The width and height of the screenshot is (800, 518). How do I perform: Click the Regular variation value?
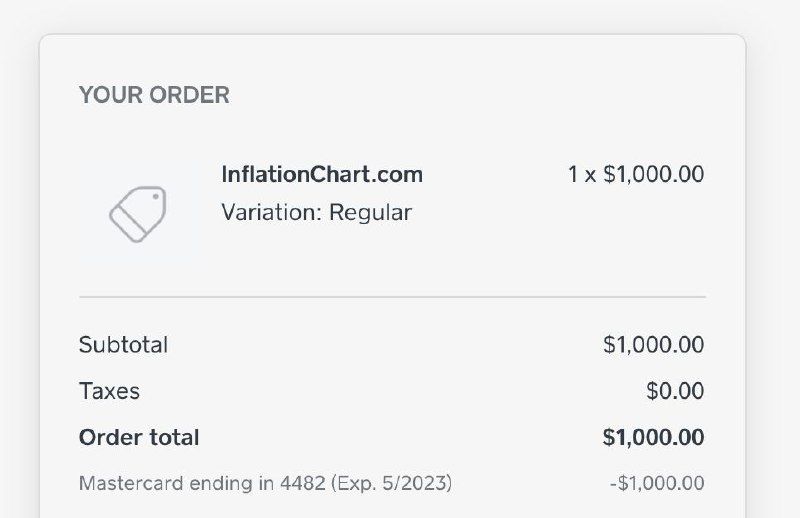(x=370, y=213)
